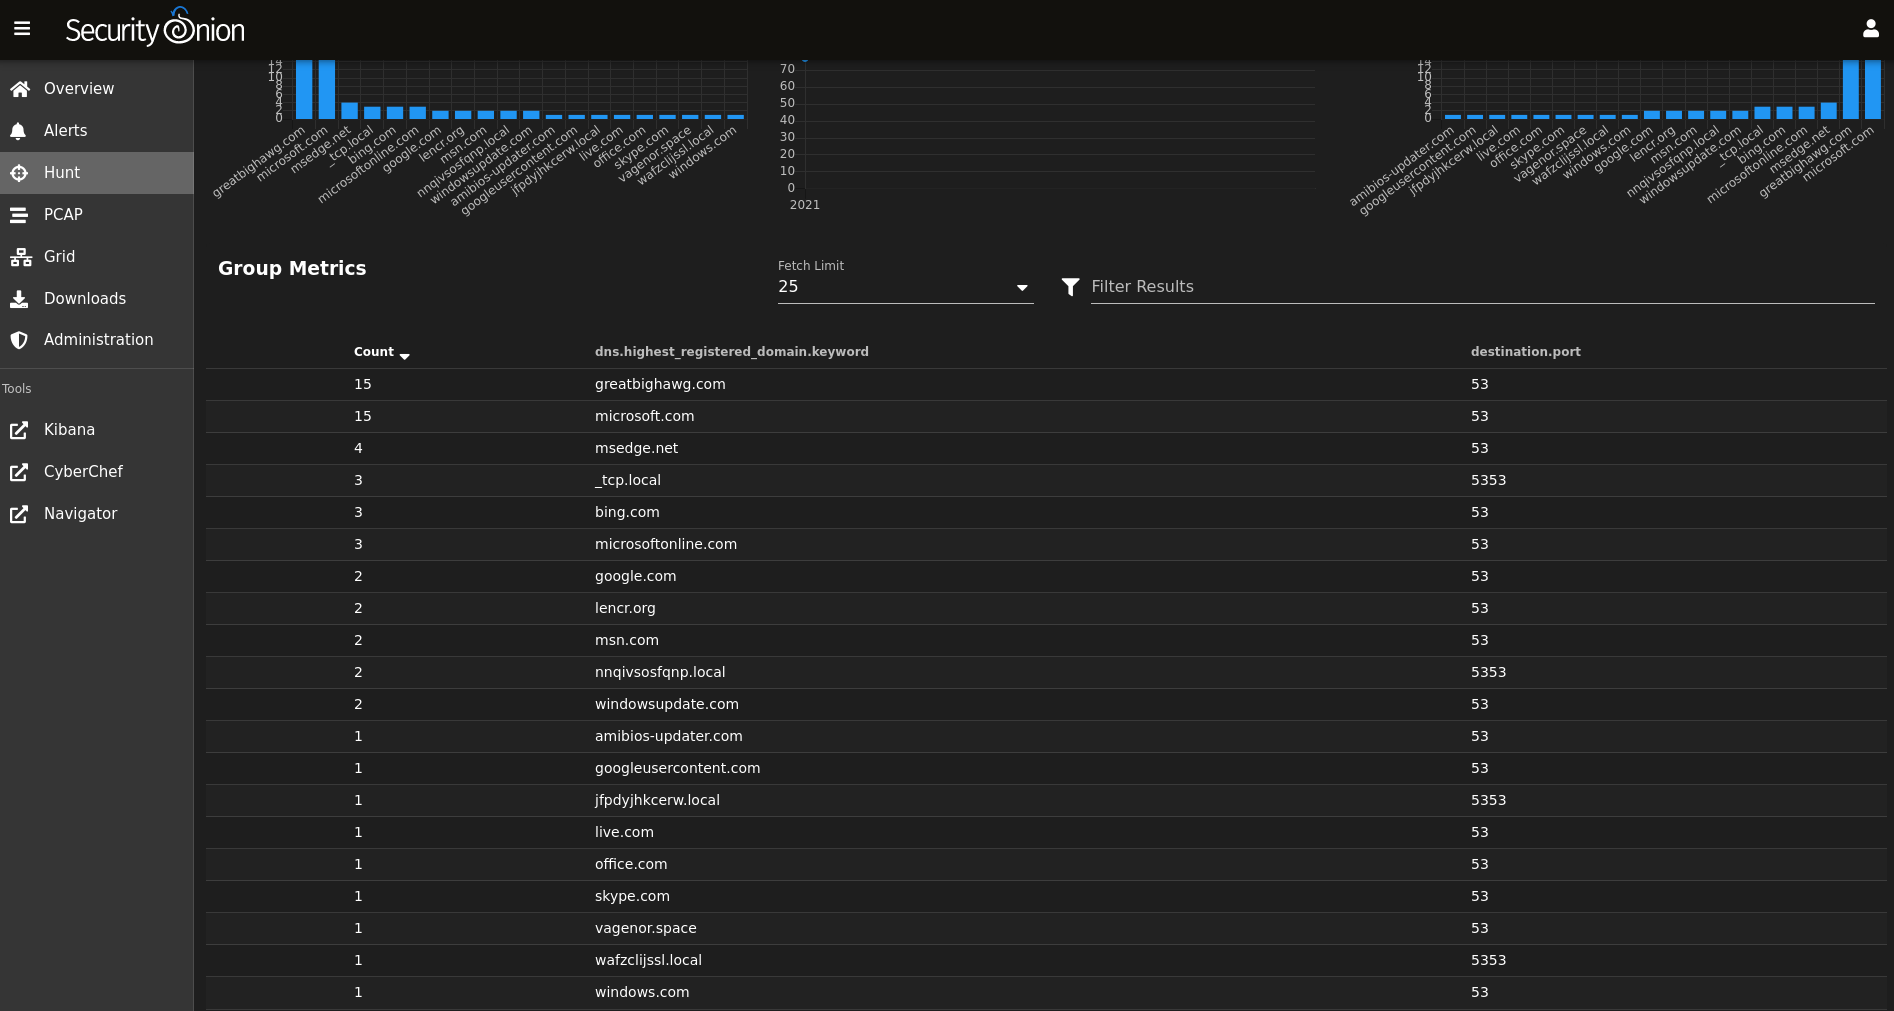The width and height of the screenshot is (1894, 1011).
Task: Click the Navigator external-link icon
Action: [19, 514]
